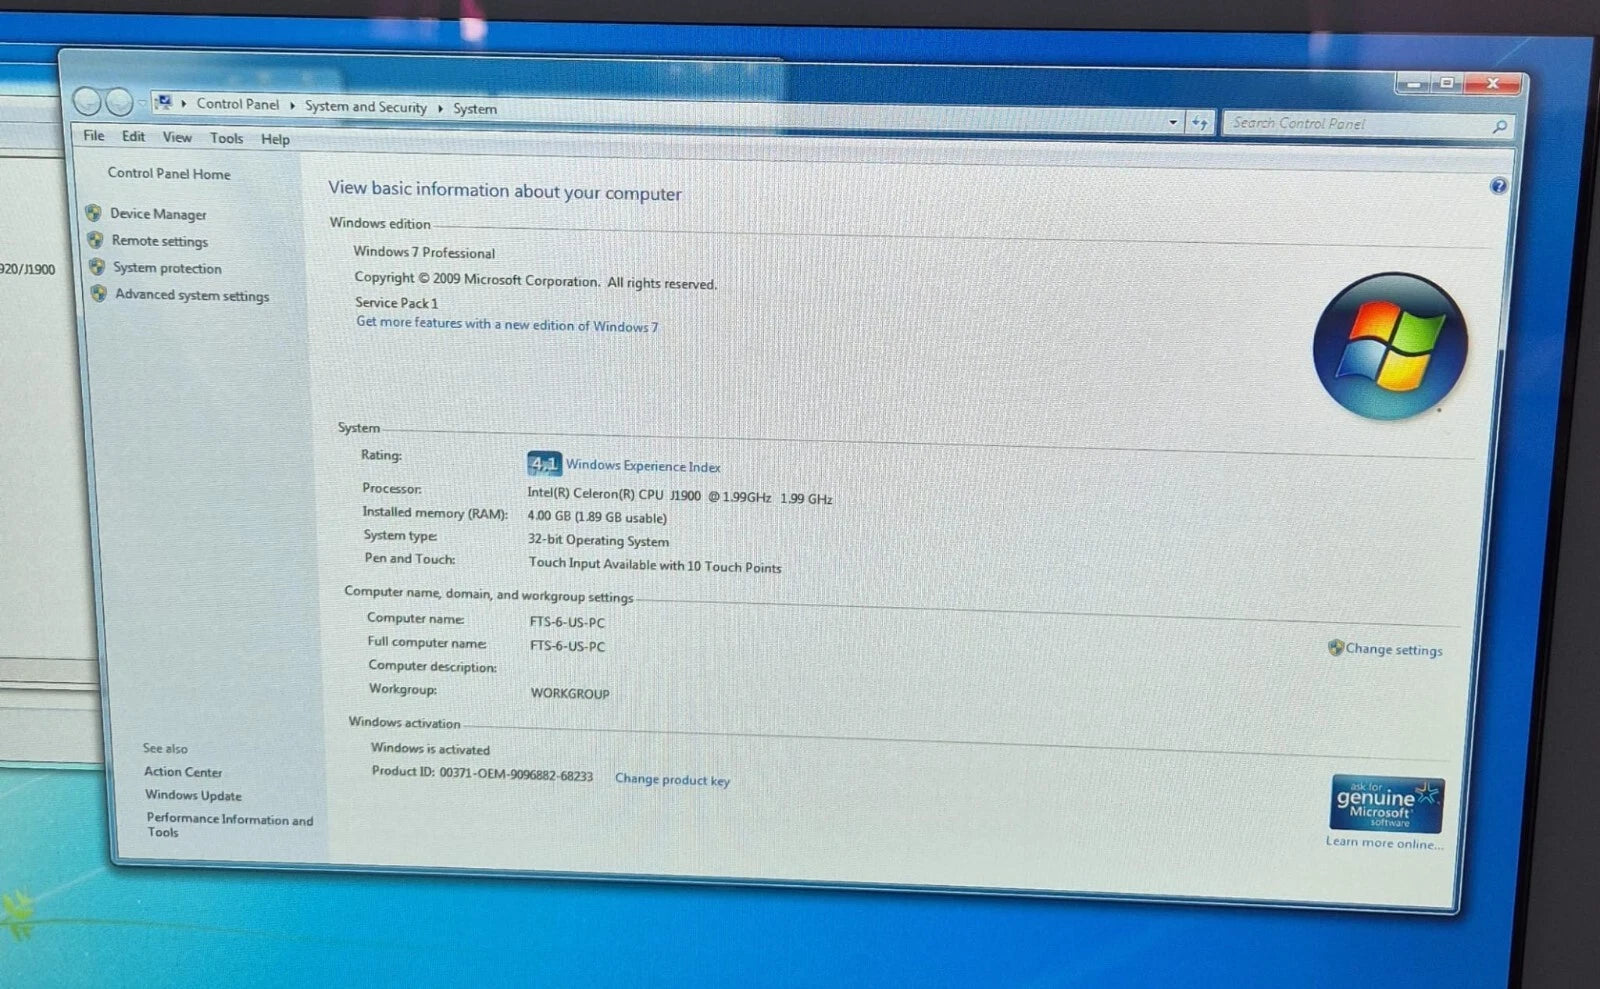Click the Full computer name value FTS-6-US-PC

567,645
